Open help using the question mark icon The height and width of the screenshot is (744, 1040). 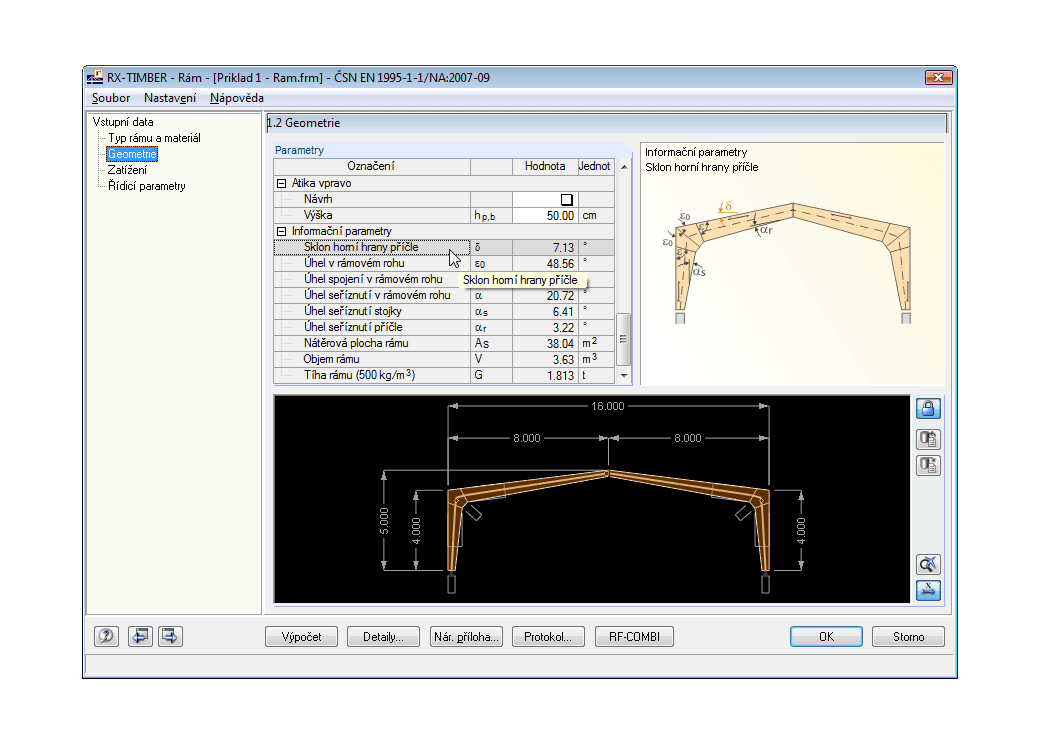pyautogui.click(x=106, y=636)
